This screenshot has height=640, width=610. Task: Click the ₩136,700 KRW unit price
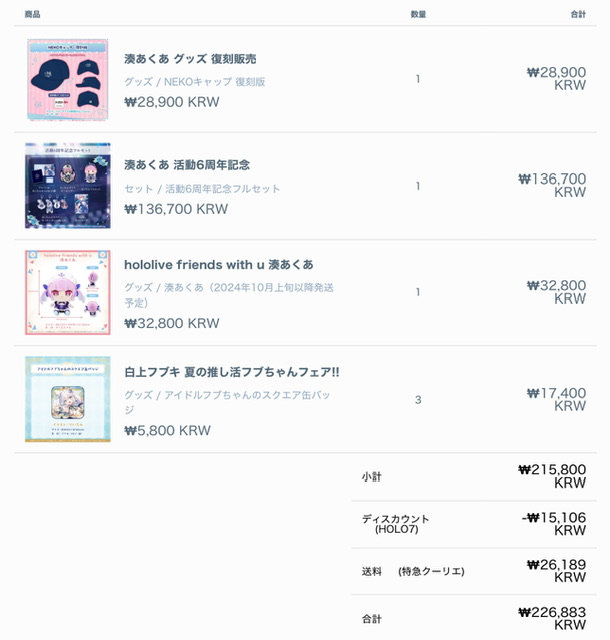[176, 209]
